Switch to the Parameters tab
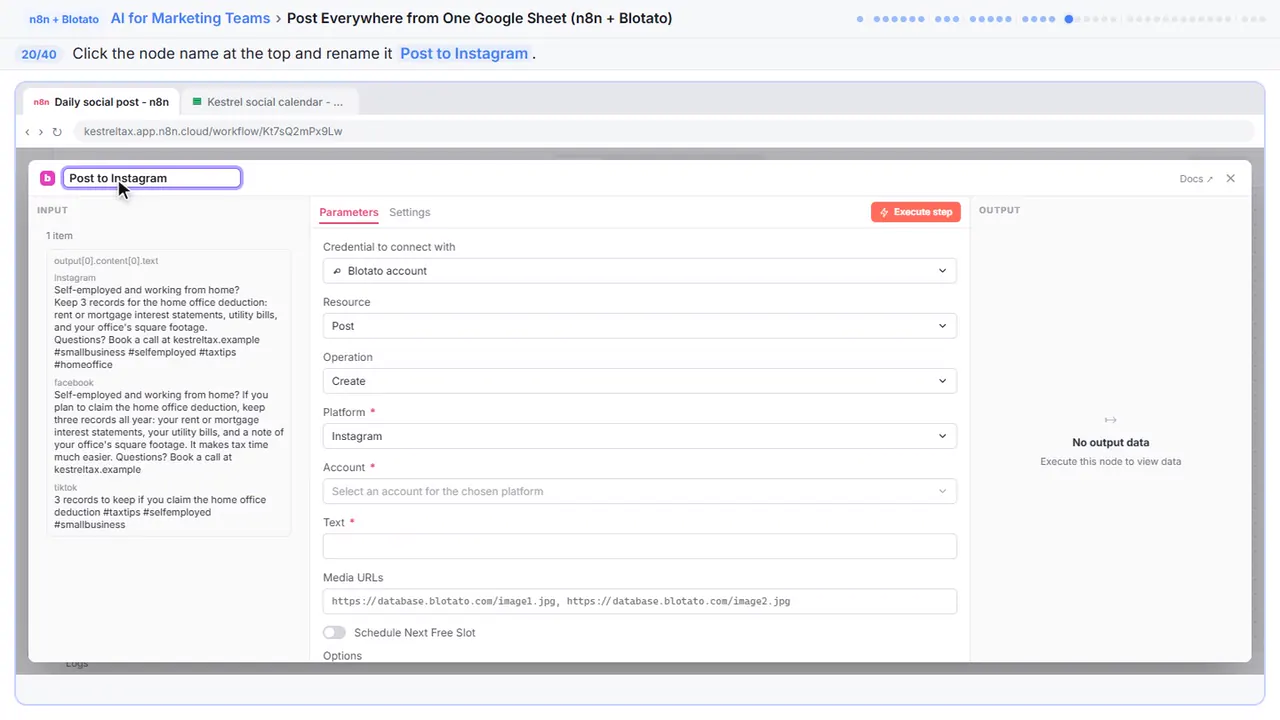 tap(349, 212)
